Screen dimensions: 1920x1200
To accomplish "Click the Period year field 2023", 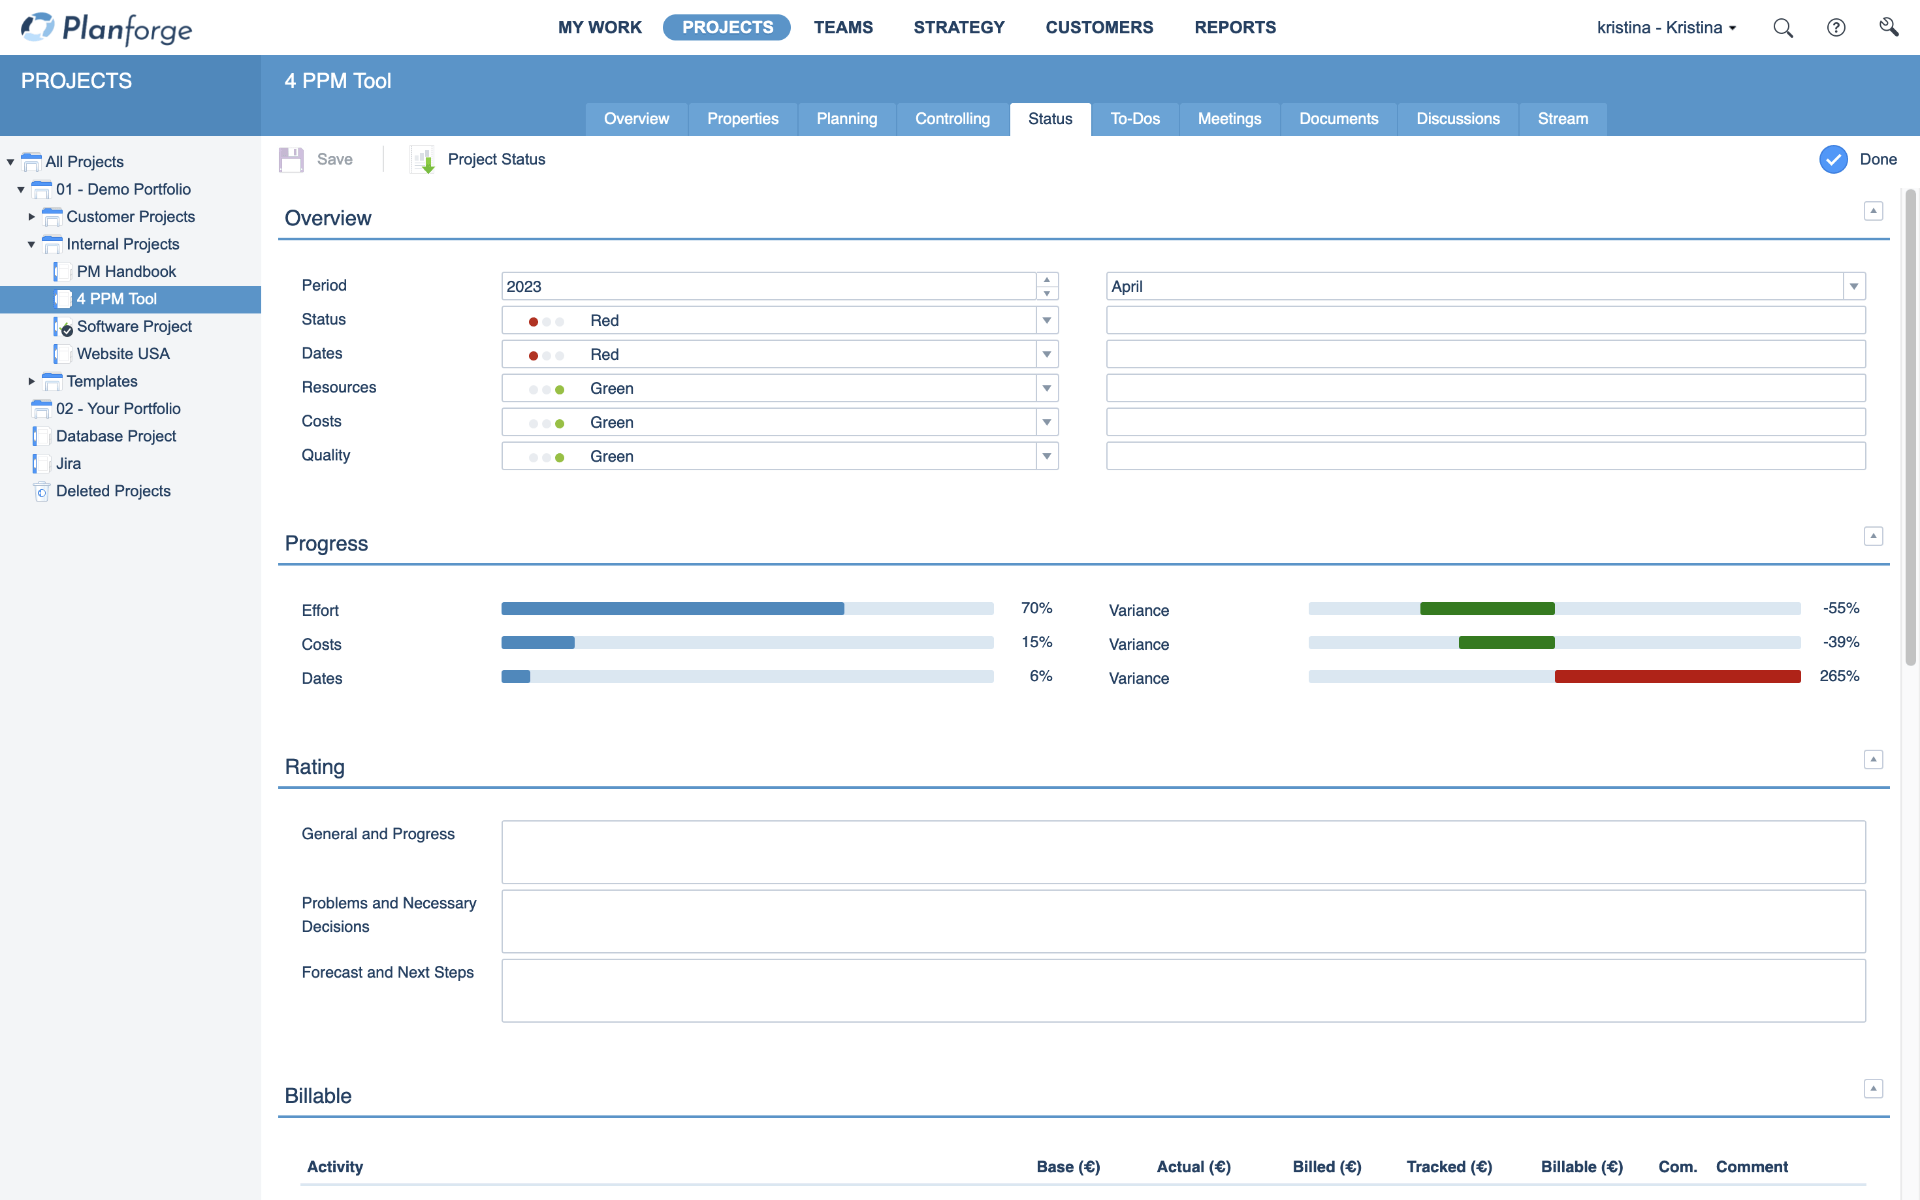I will 768,287.
